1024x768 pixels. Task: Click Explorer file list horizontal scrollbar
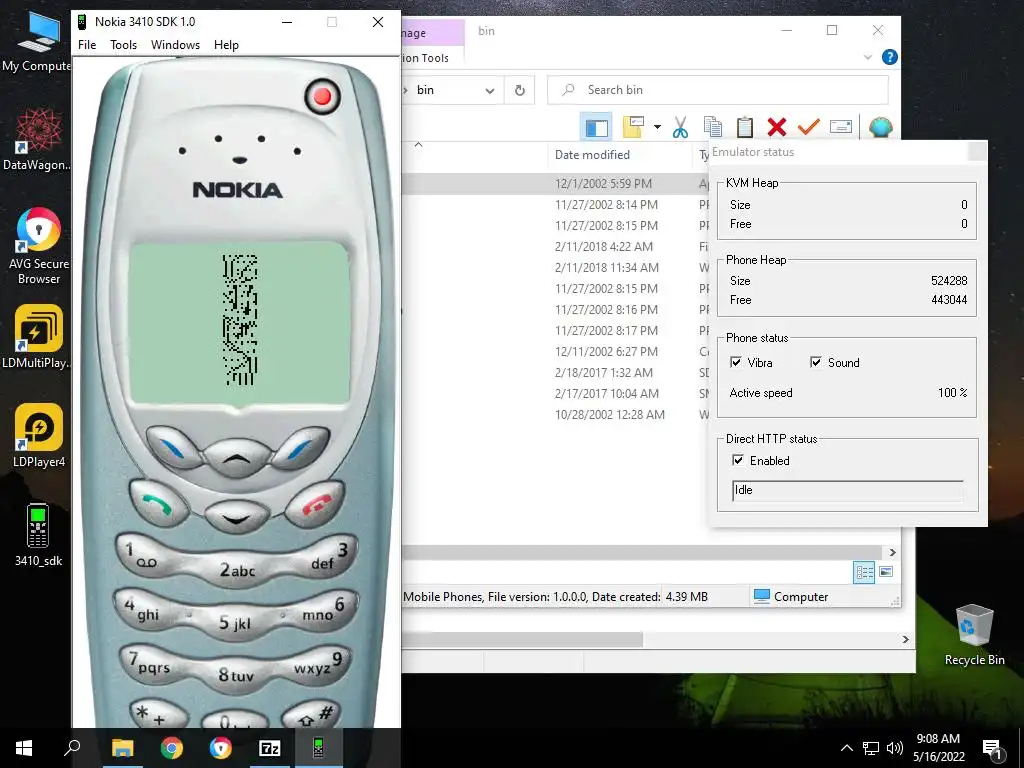[643, 552]
